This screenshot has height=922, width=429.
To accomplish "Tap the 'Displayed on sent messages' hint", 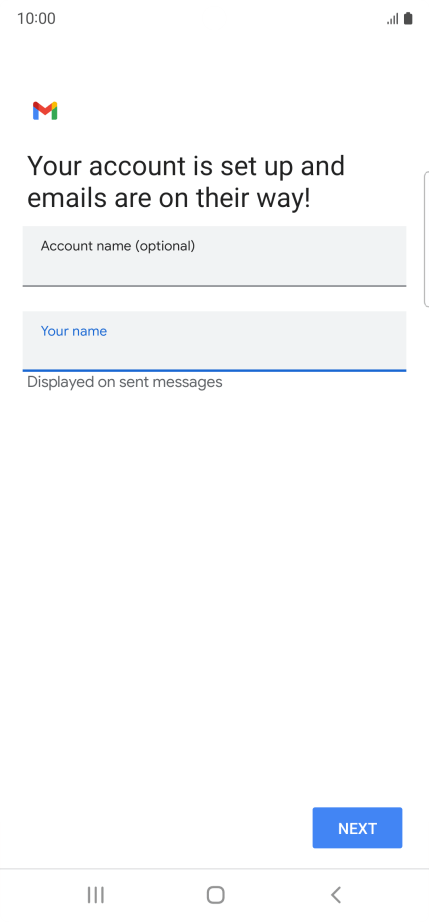I will (x=125, y=382).
